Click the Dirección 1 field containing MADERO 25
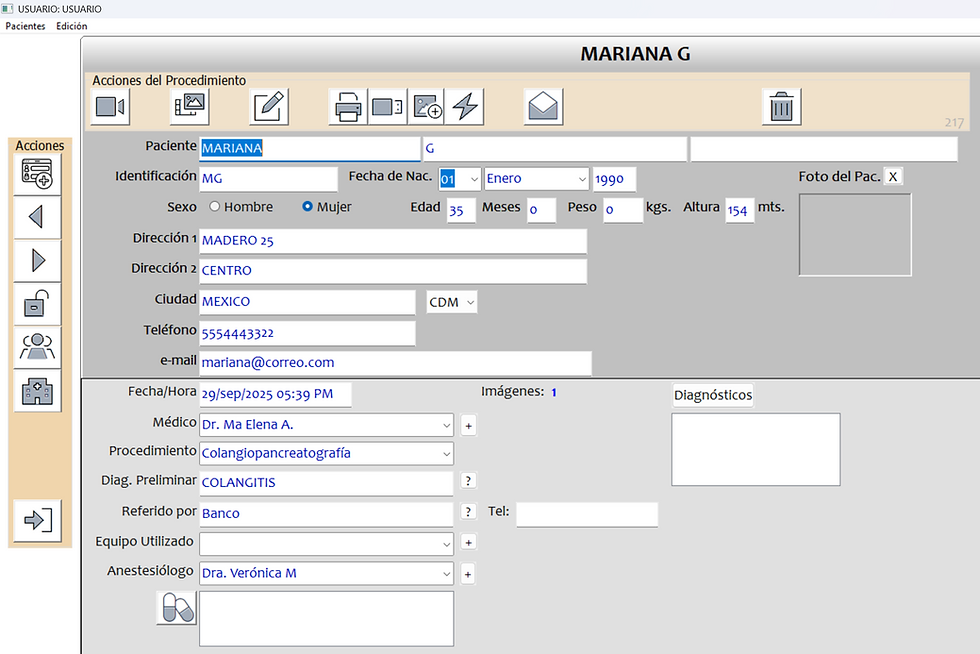This screenshot has height=654, width=980. (x=393, y=241)
